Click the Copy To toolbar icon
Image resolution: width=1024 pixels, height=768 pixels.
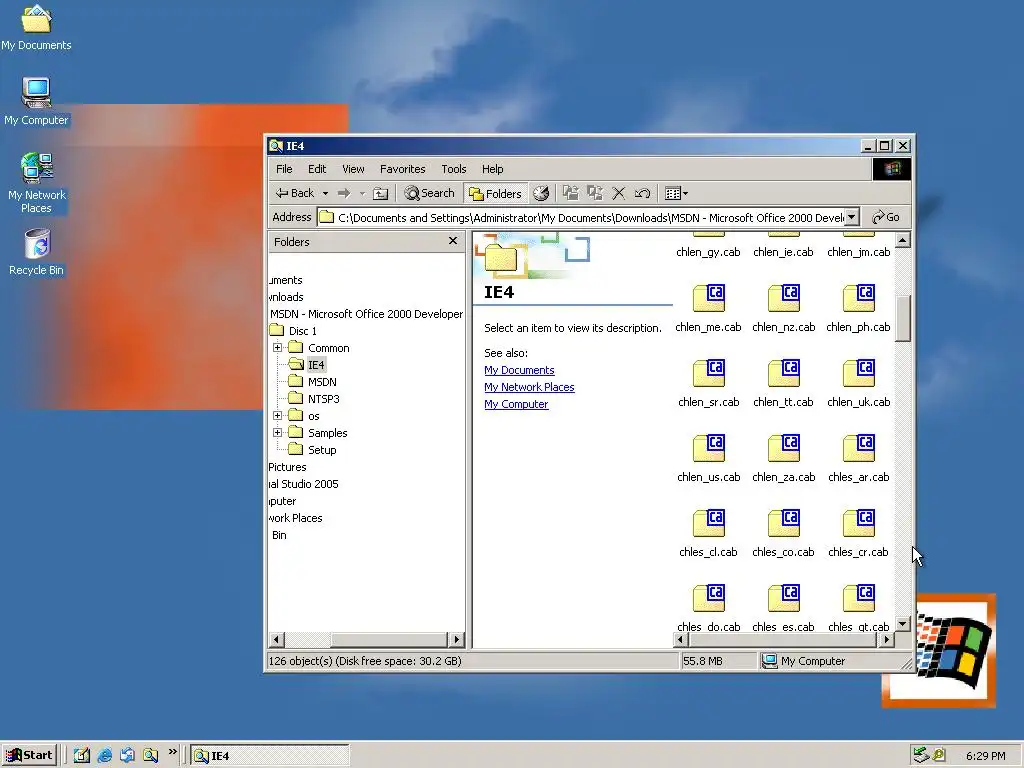click(x=595, y=193)
